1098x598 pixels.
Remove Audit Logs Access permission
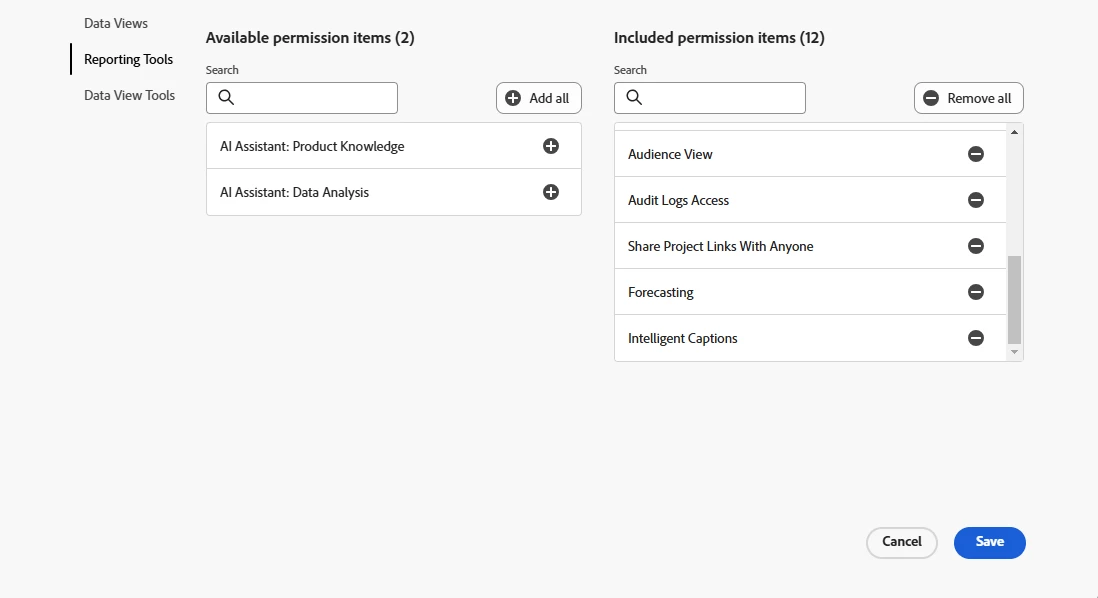976,200
